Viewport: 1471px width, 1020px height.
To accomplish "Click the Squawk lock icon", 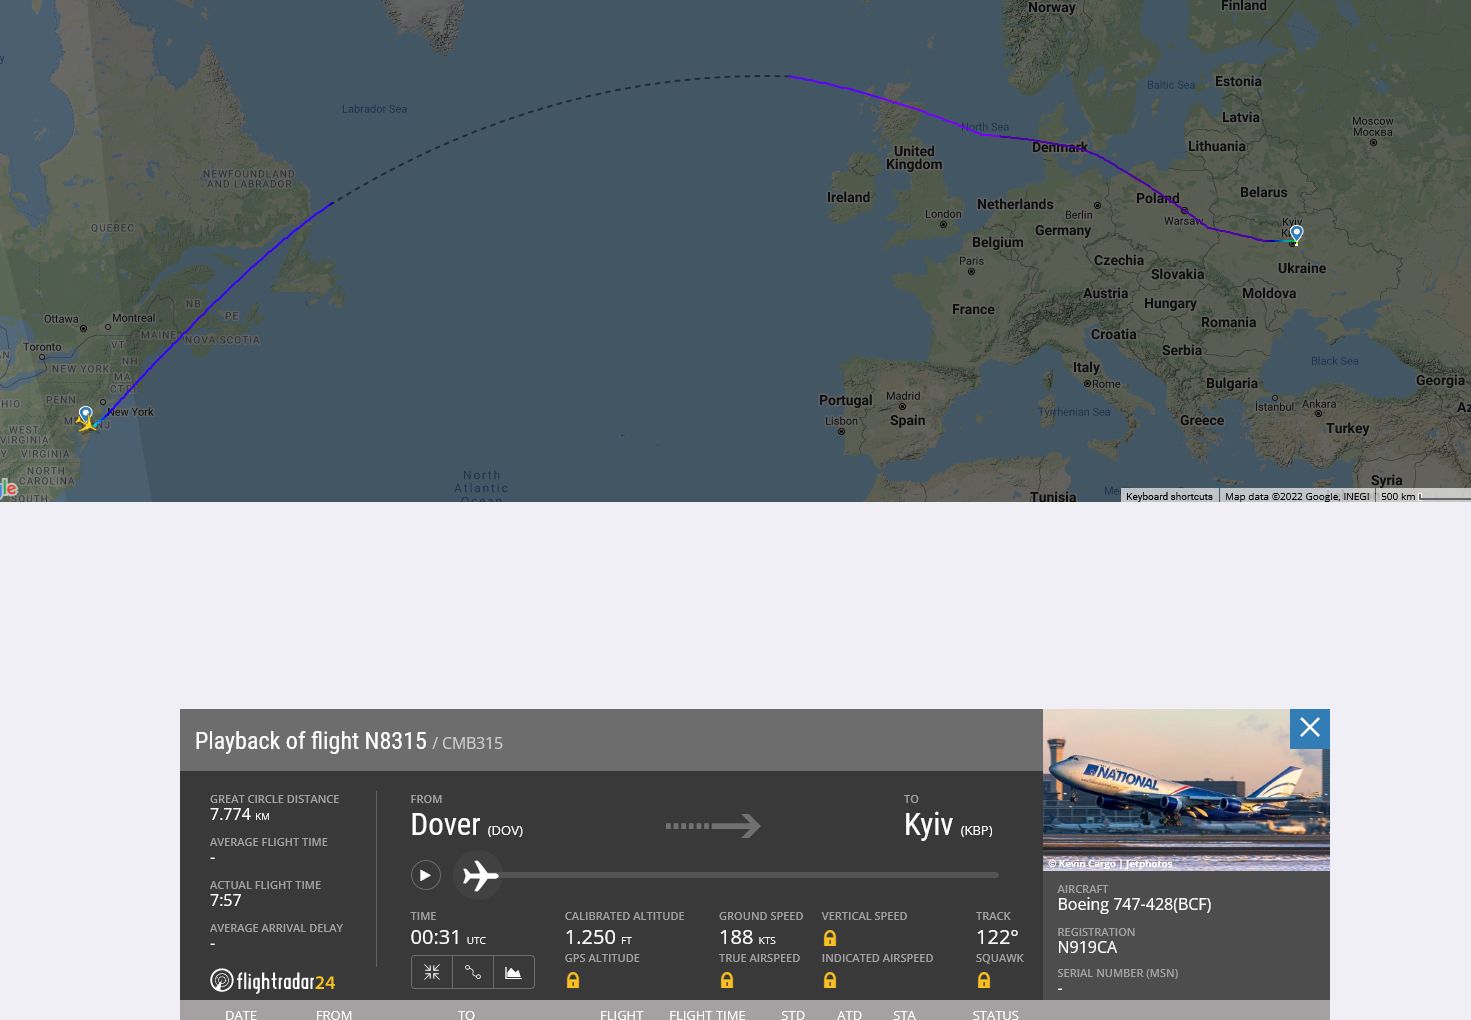I will pyautogui.click(x=984, y=980).
